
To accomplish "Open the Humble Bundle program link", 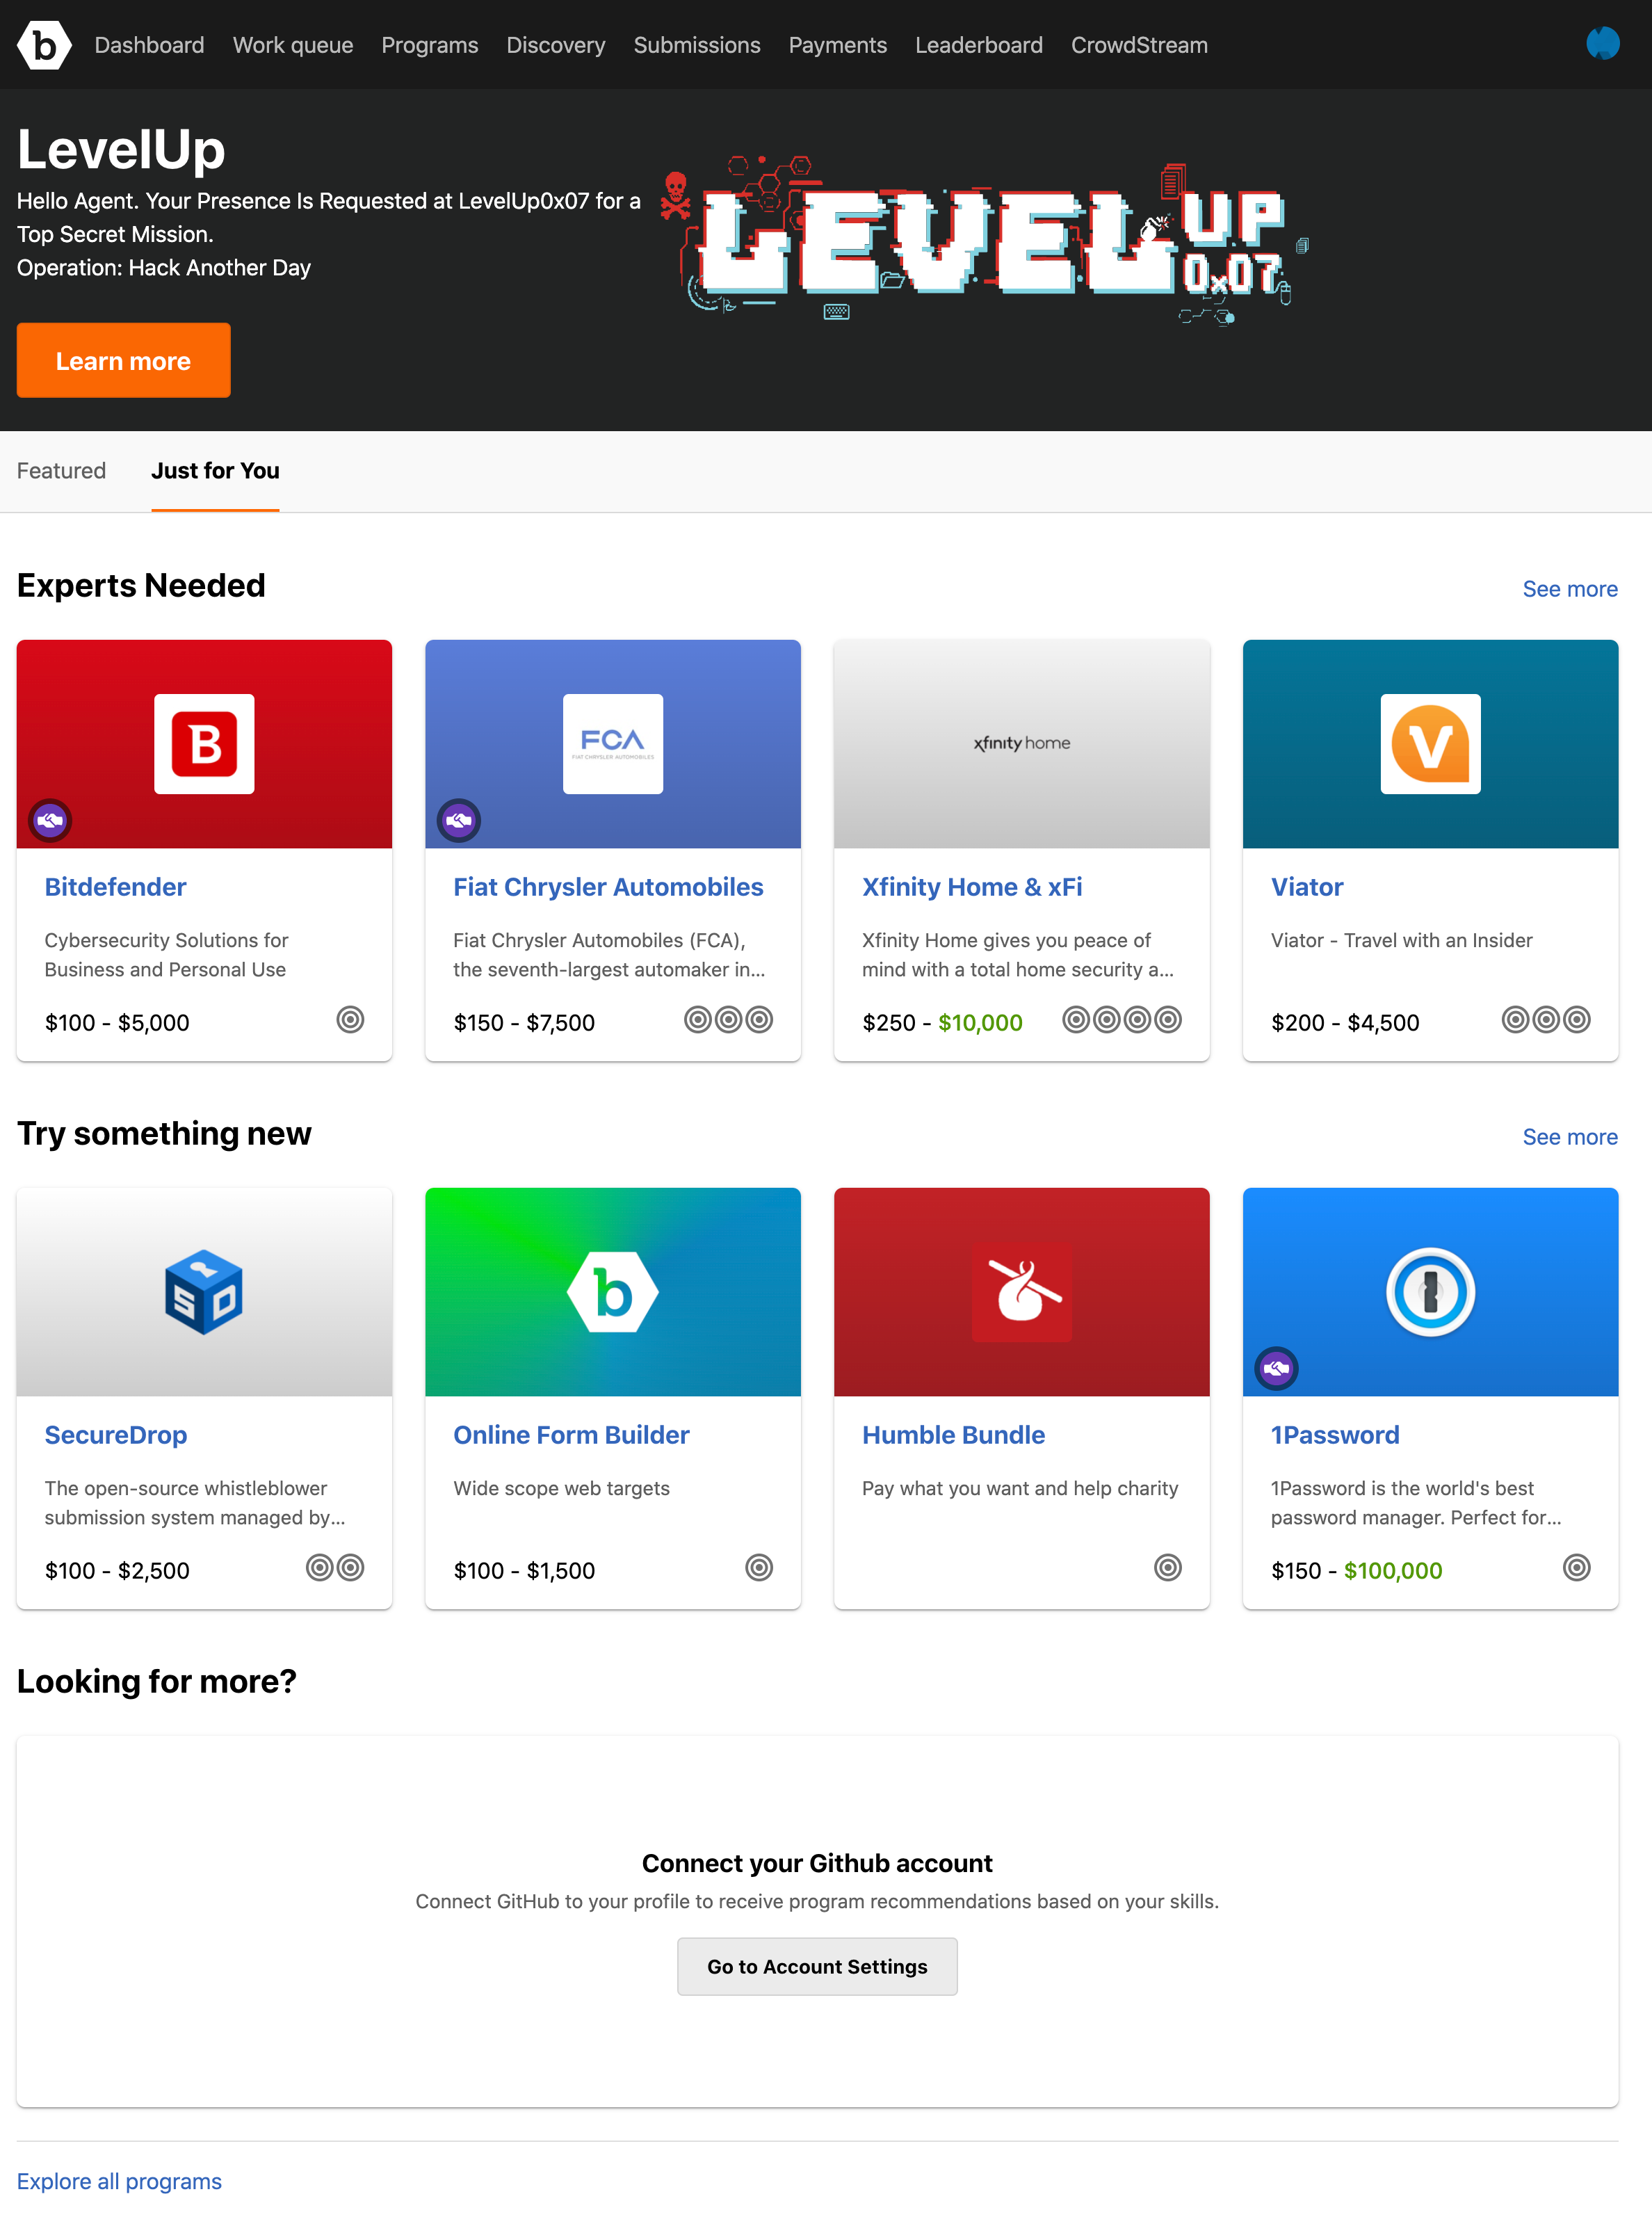I will click(x=953, y=1435).
